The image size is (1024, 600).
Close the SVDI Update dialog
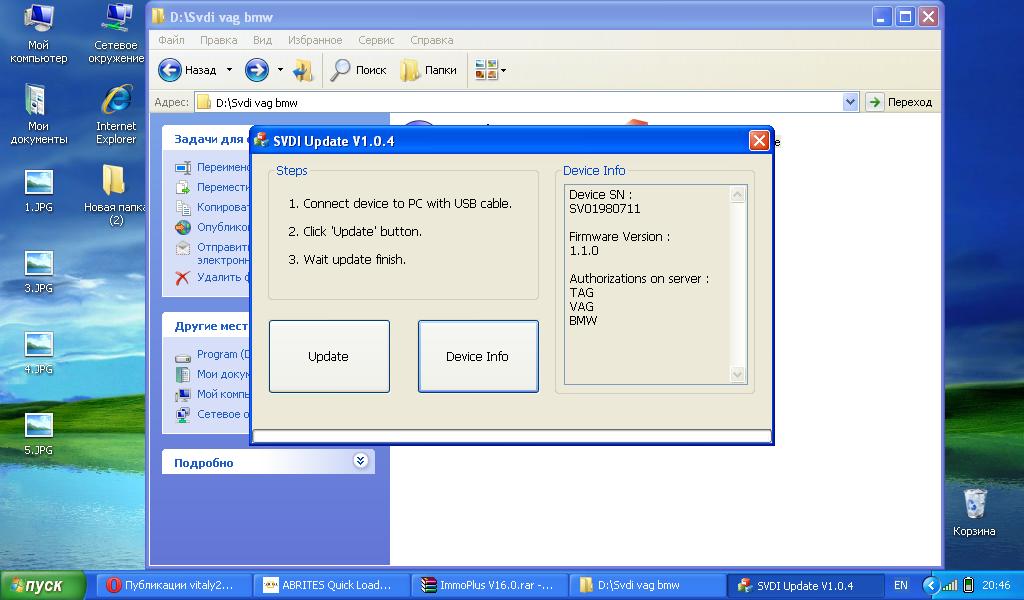click(759, 140)
